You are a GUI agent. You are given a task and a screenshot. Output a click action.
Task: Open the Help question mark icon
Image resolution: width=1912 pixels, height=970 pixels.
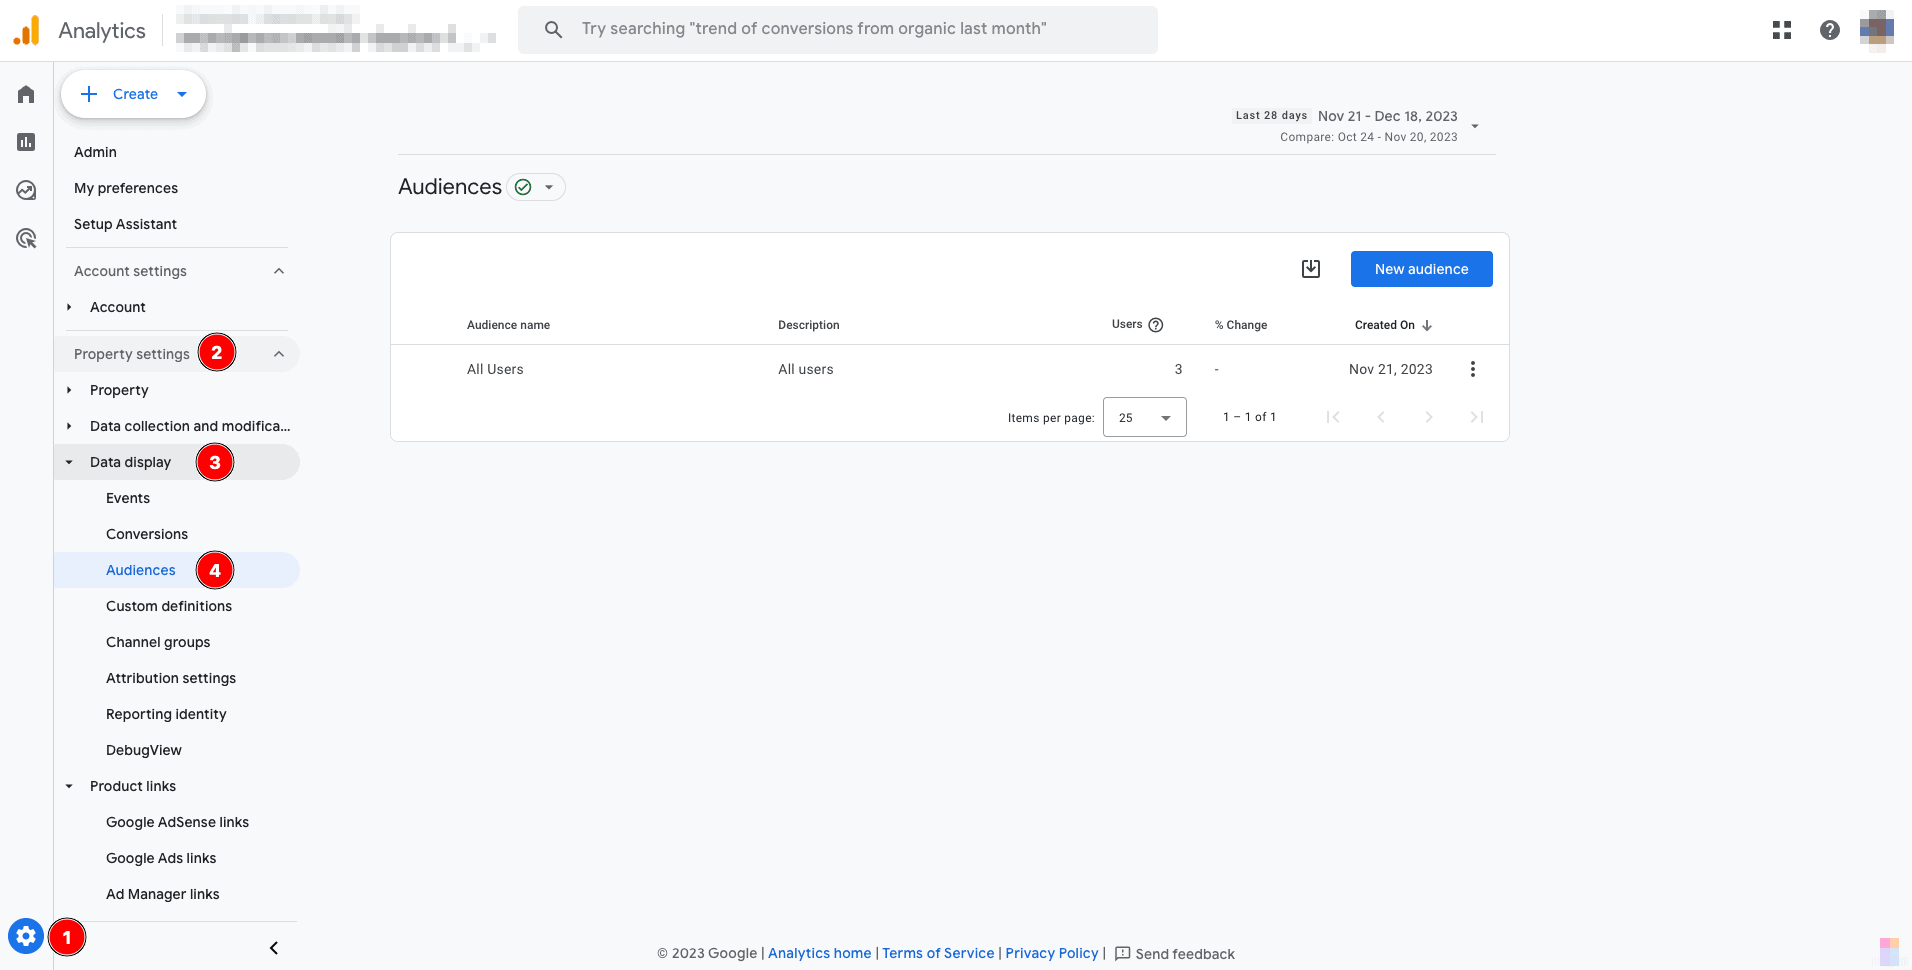coord(1830,30)
